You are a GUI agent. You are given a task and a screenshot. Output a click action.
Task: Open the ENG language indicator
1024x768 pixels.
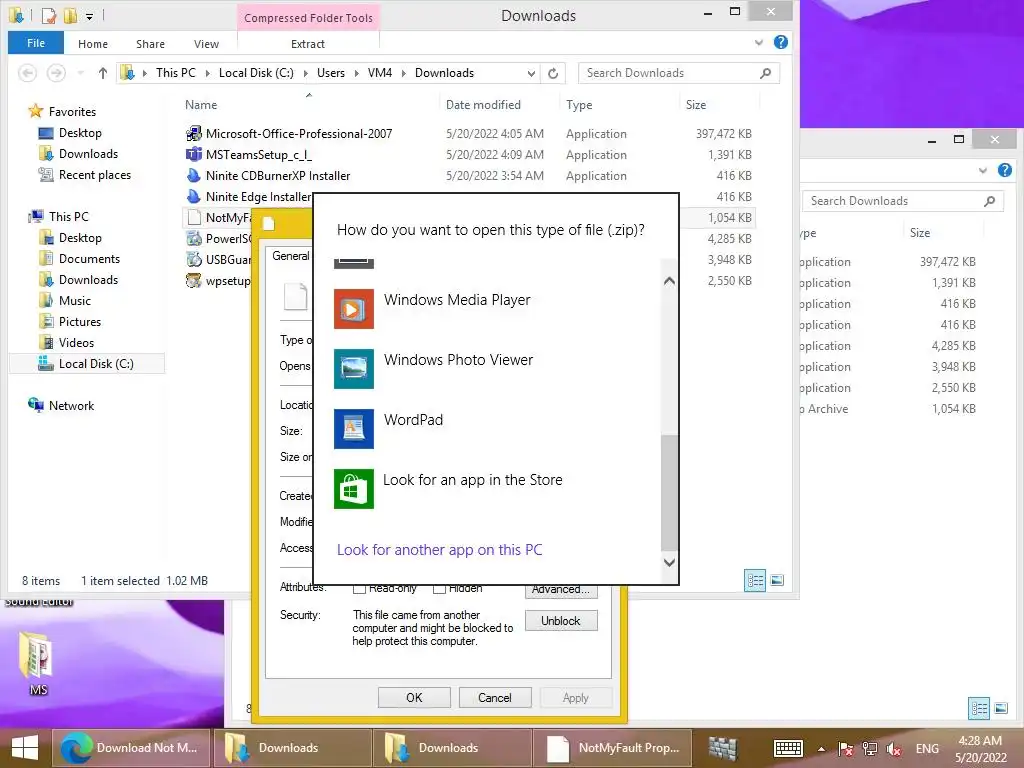tap(927, 749)
